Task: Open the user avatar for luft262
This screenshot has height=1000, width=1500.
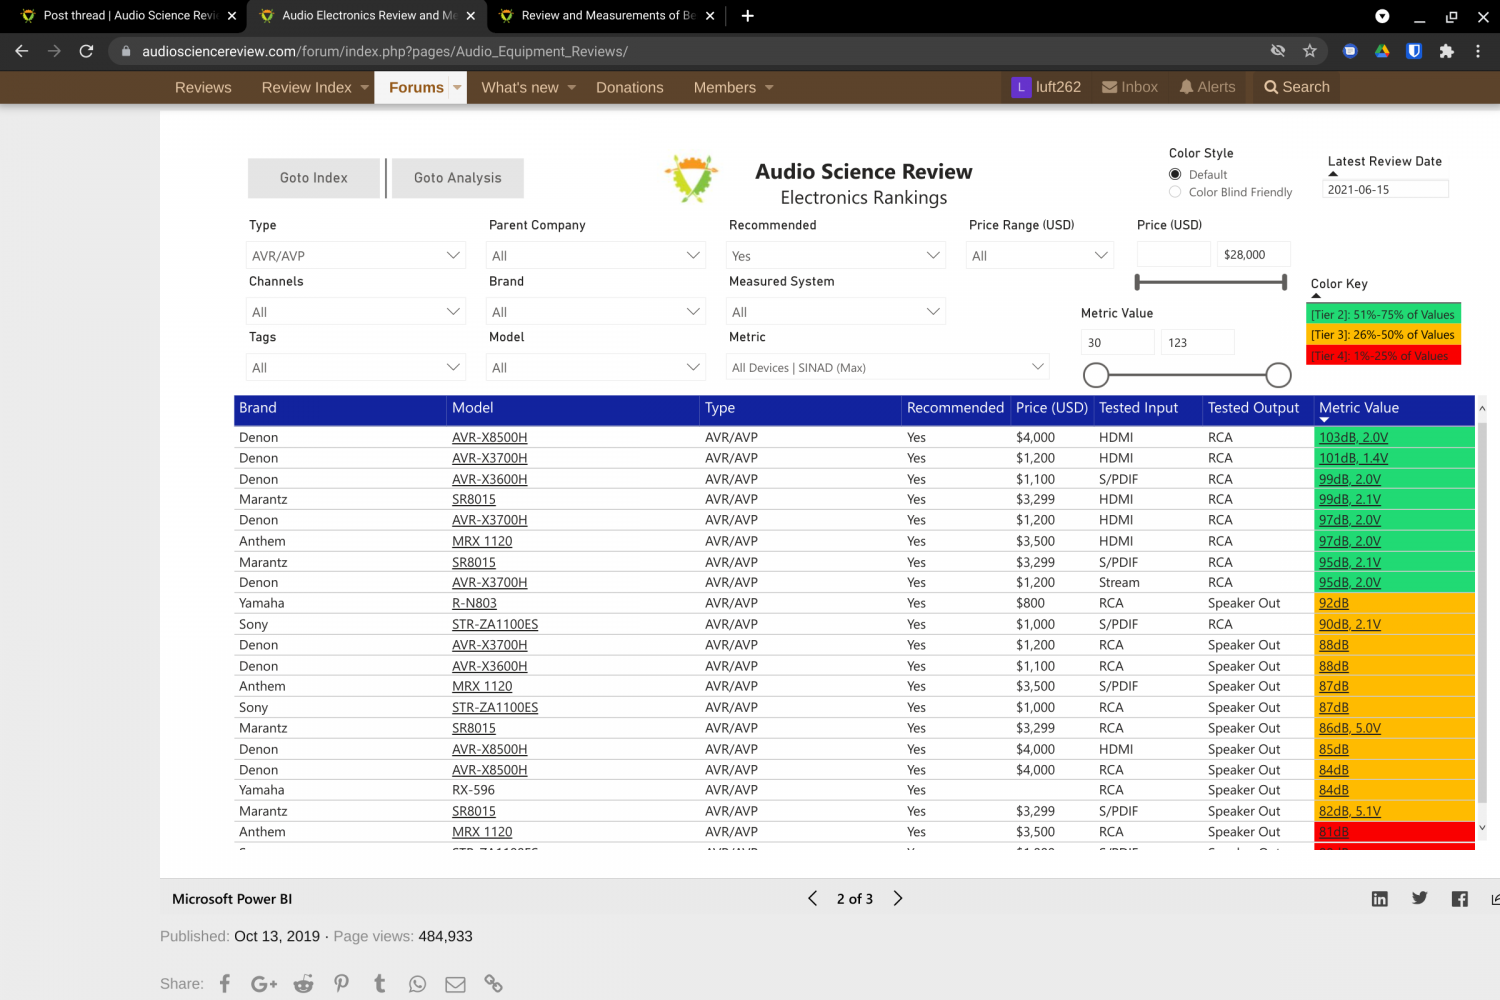Action: coord(1021,87)
